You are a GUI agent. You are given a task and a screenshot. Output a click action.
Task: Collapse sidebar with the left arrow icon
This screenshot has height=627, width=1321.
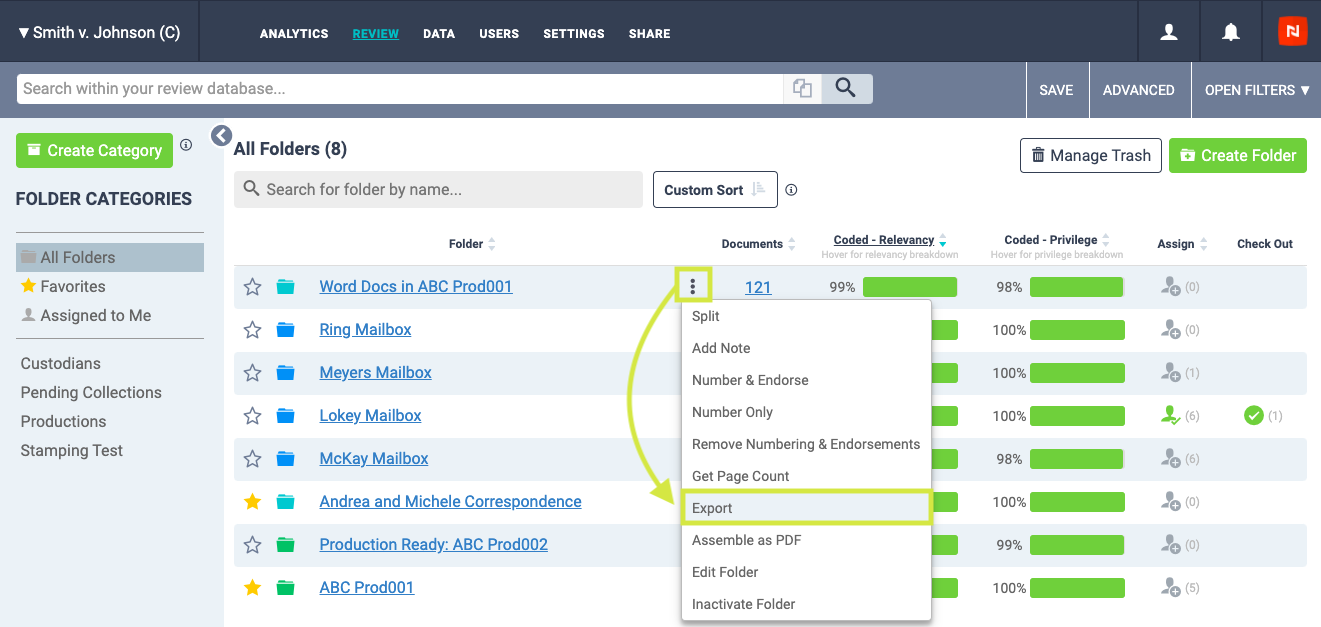(x=221, y=135)
